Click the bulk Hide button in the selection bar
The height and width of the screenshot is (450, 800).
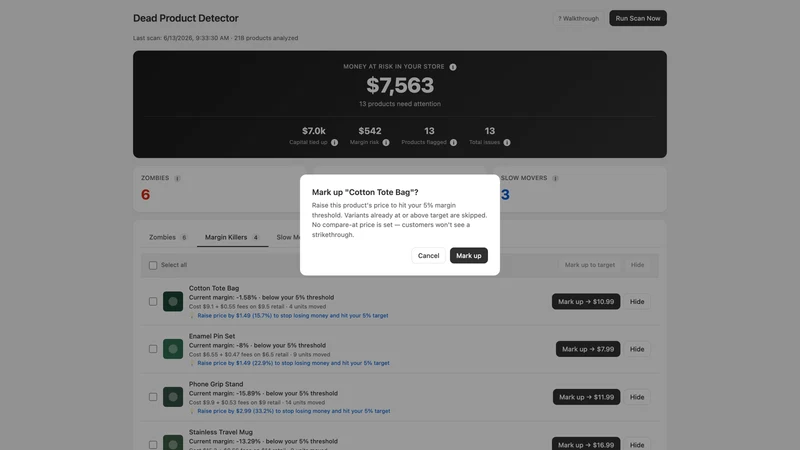click(x=637, y=265)
